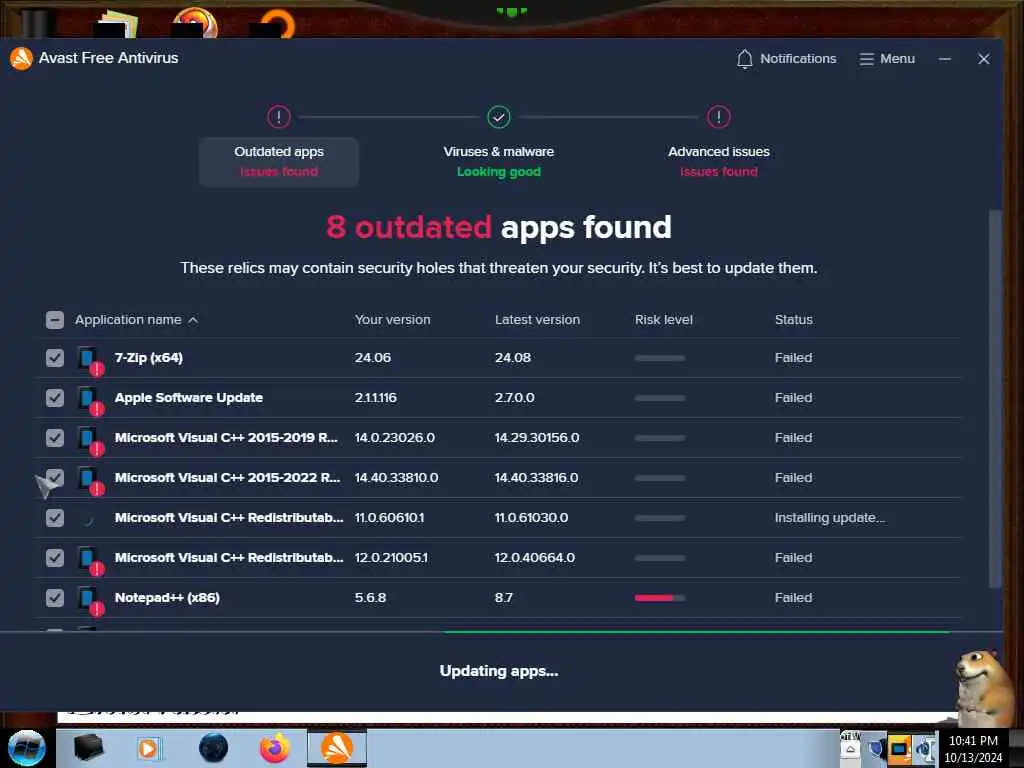
Task: Click latest version 24.08
Action: click(513, 357)
